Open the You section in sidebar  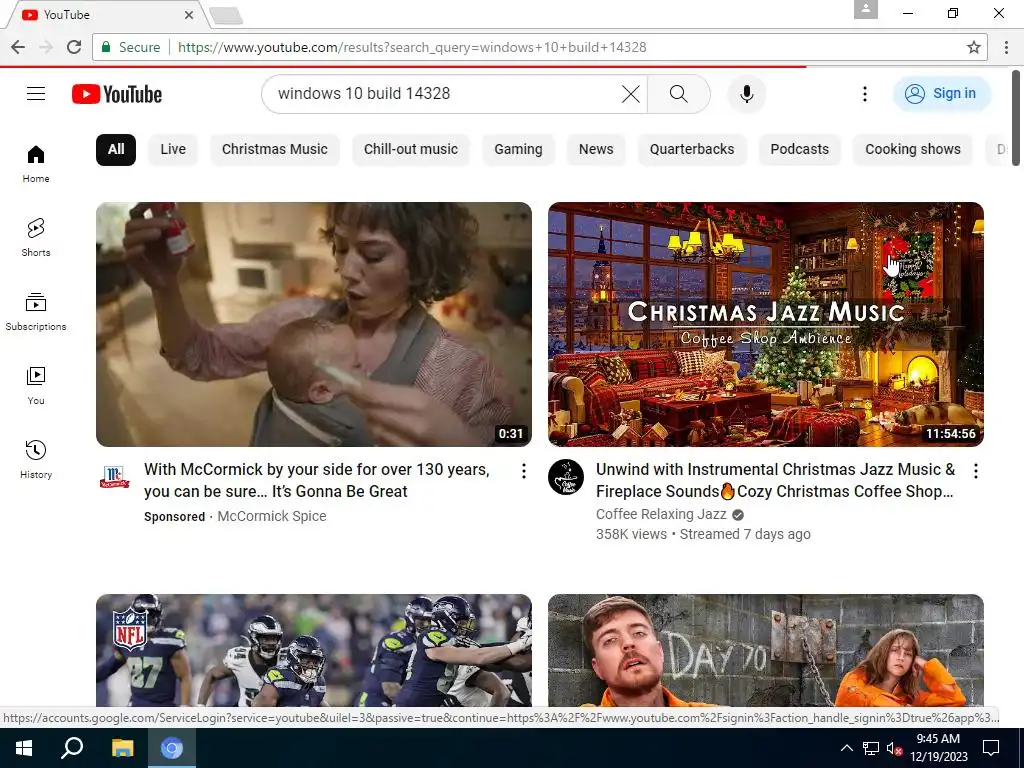coord(36,386)
